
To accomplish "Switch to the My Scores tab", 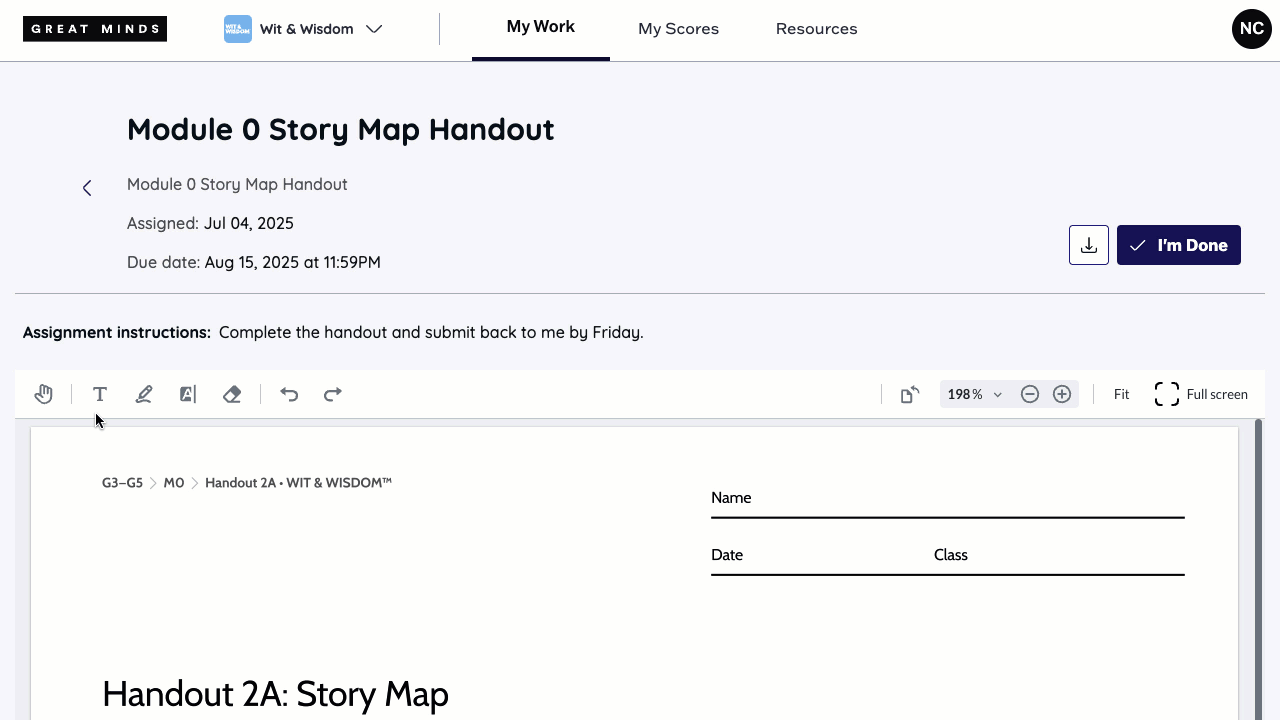I will point(678,29).
